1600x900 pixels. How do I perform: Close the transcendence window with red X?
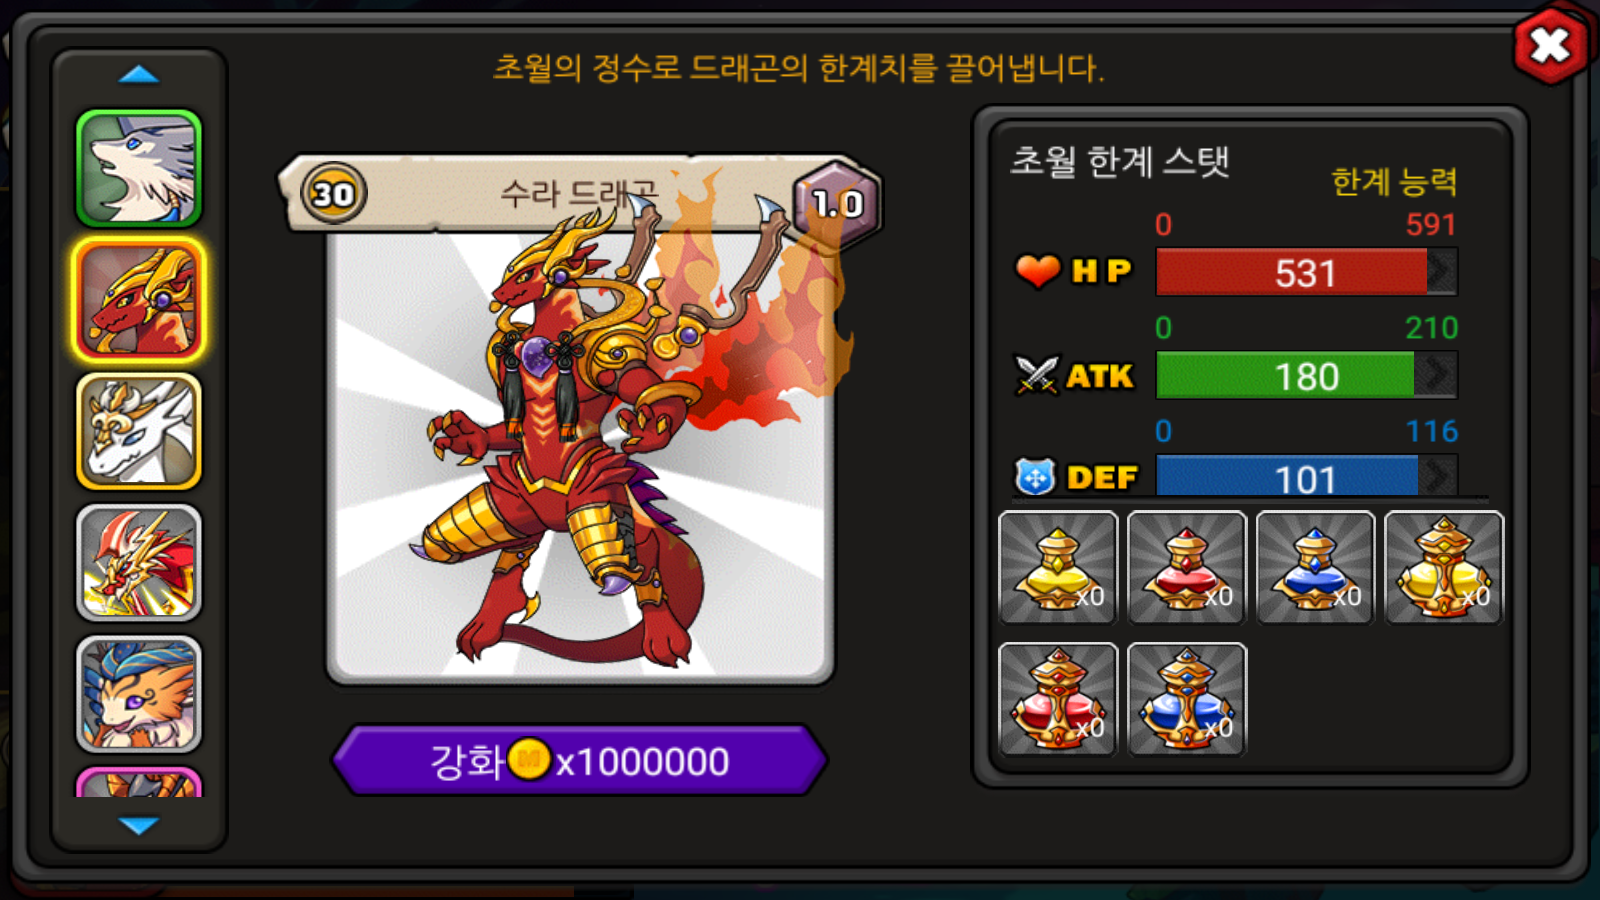click(1550, 45)
